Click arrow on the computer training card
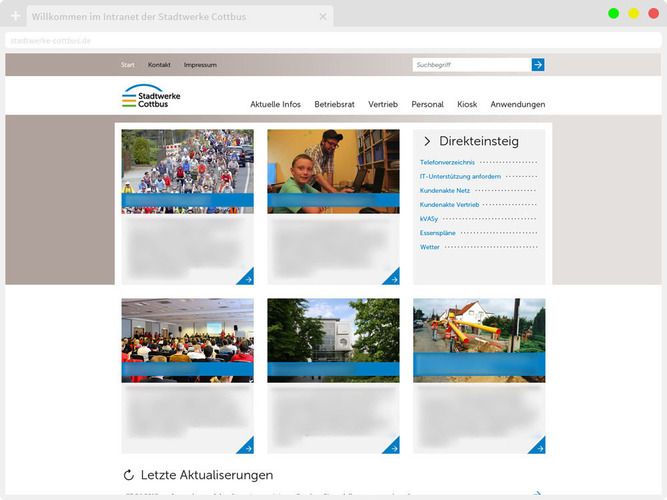This screenshot has height=500, width=667. pyautogui.click(x=392, y=278)
